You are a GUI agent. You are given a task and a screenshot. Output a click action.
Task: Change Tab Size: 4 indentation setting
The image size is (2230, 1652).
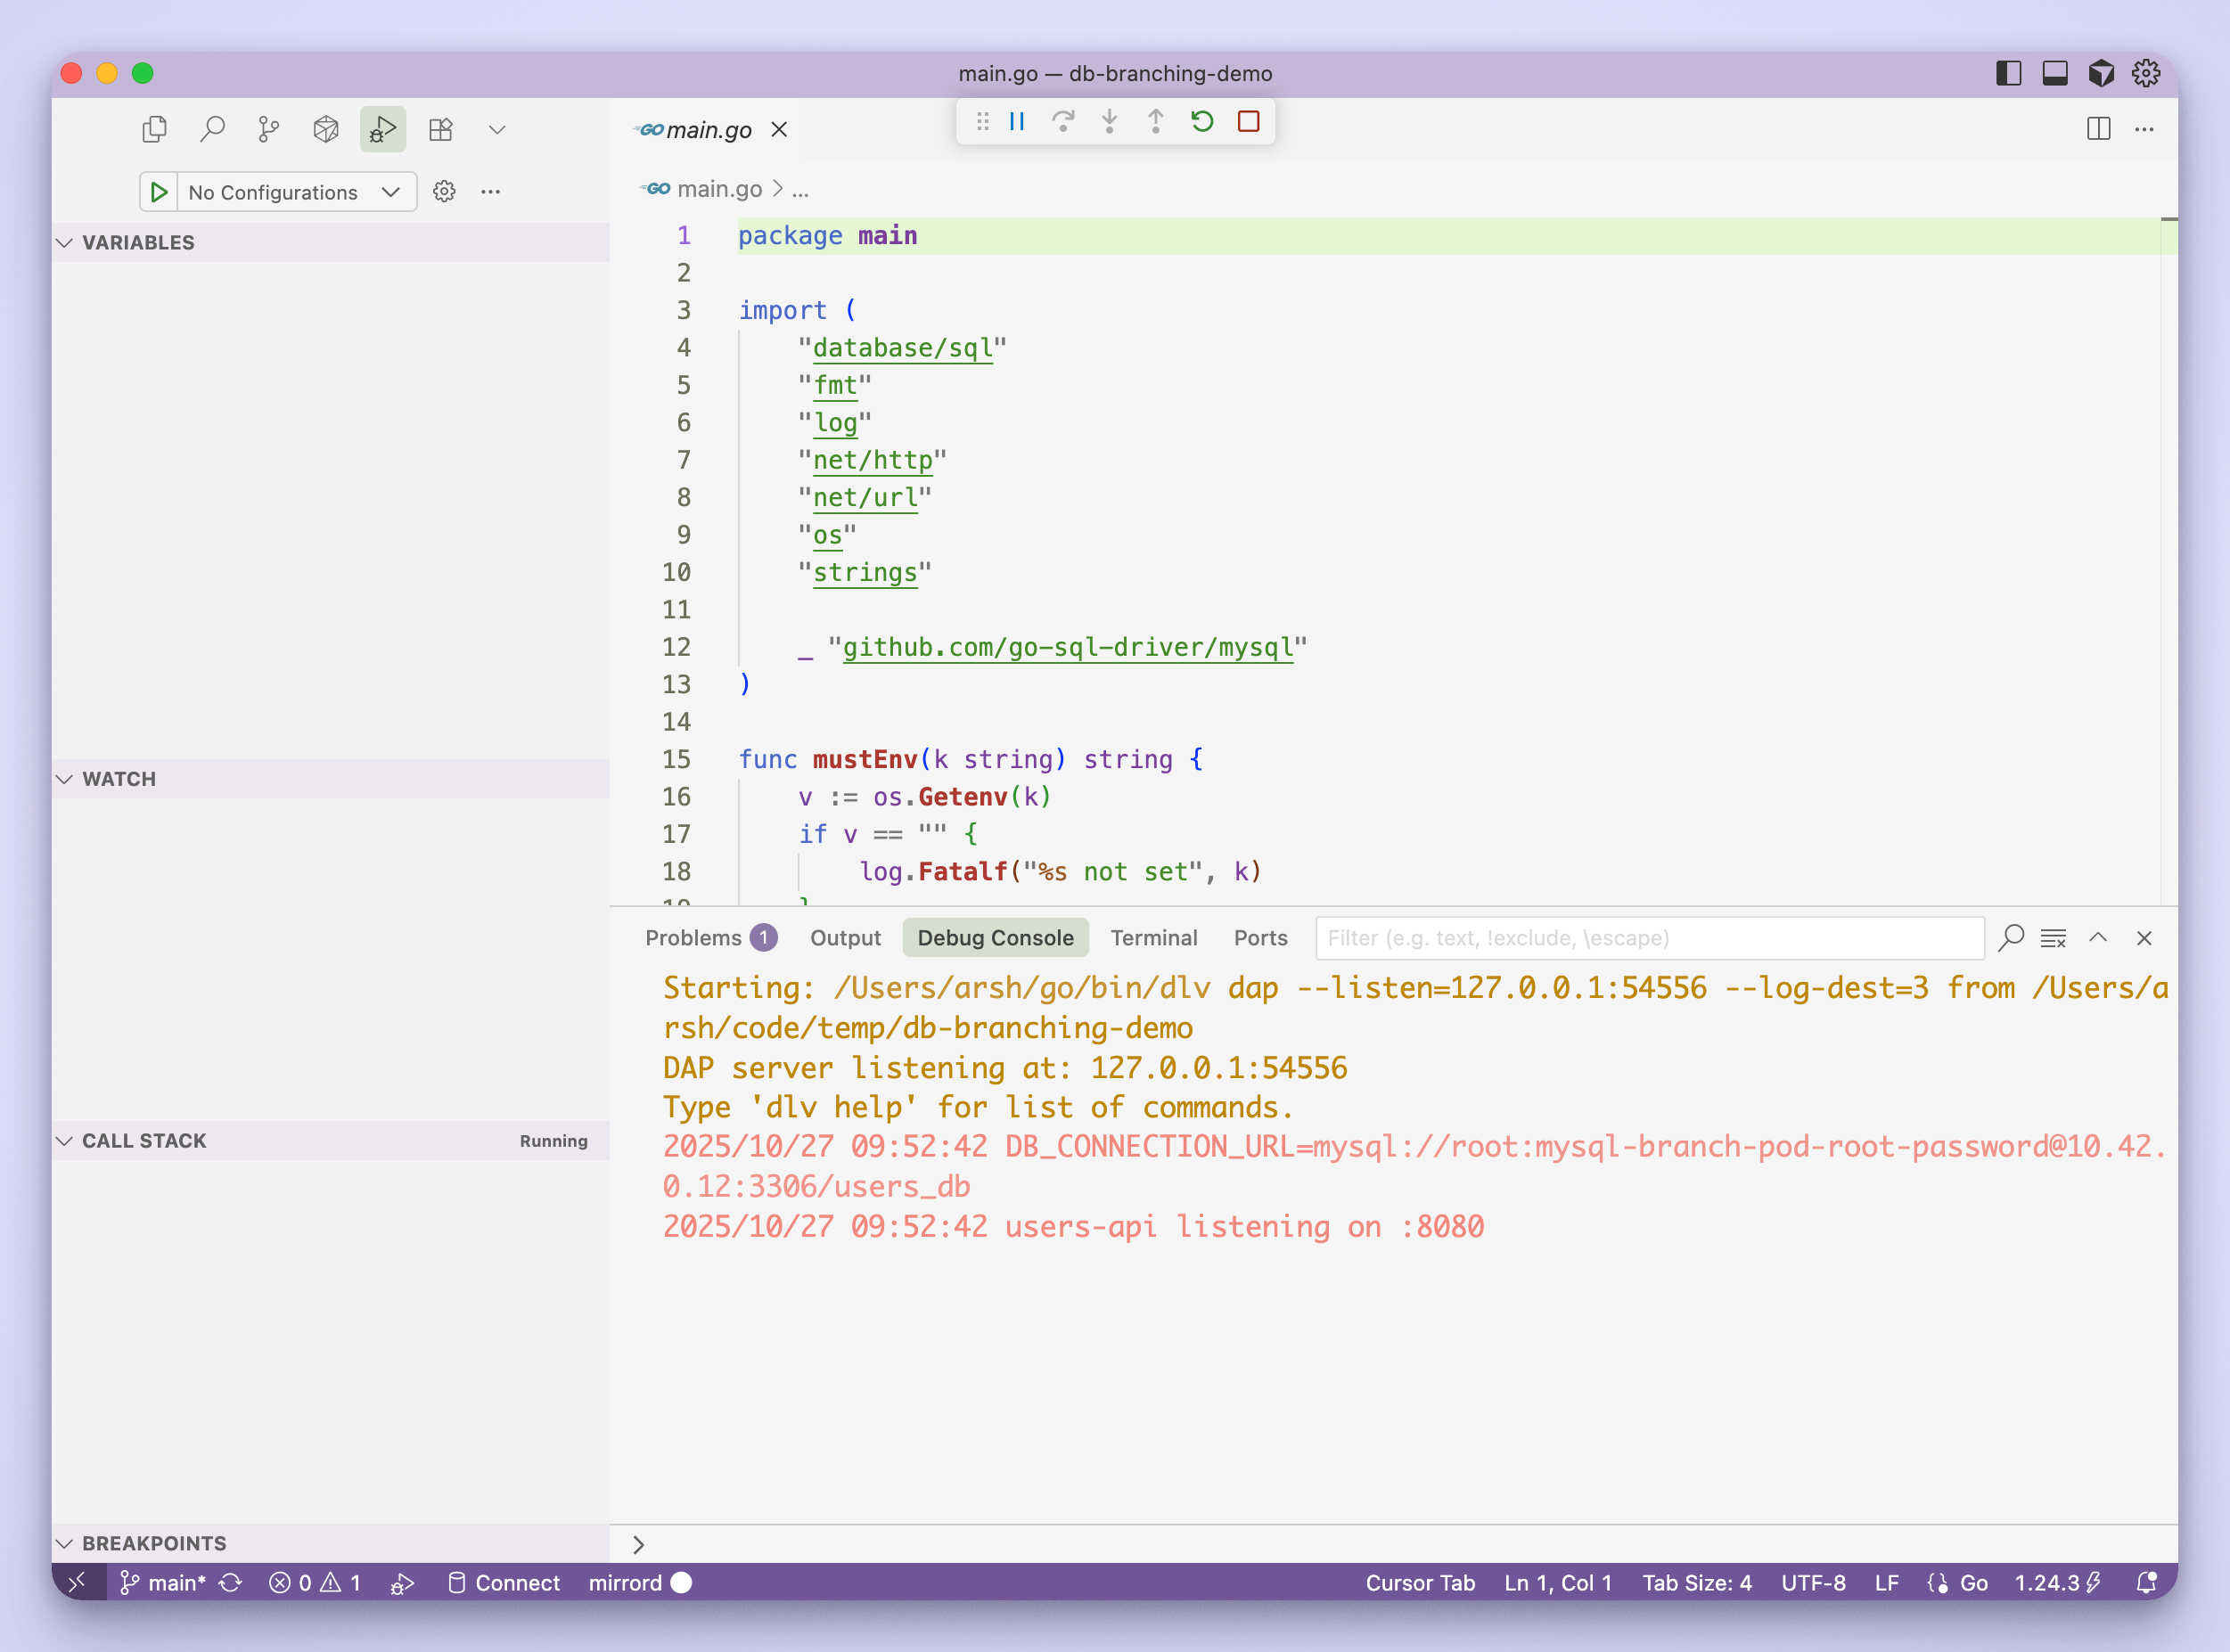pos(1697,1583)
